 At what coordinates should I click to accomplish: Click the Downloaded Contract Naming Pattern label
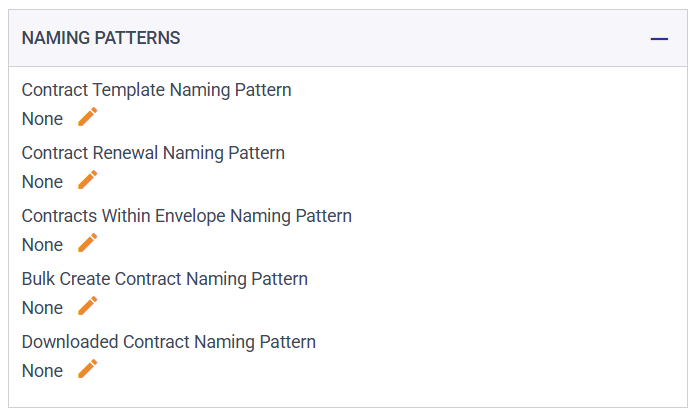click(x=168, y=342)
